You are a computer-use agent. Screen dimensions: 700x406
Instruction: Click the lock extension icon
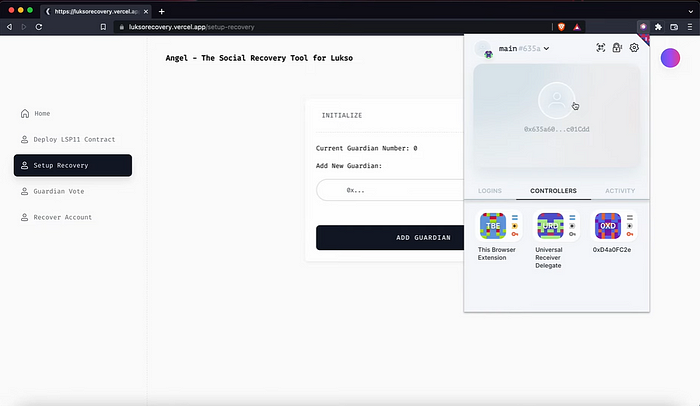(617, 48)
